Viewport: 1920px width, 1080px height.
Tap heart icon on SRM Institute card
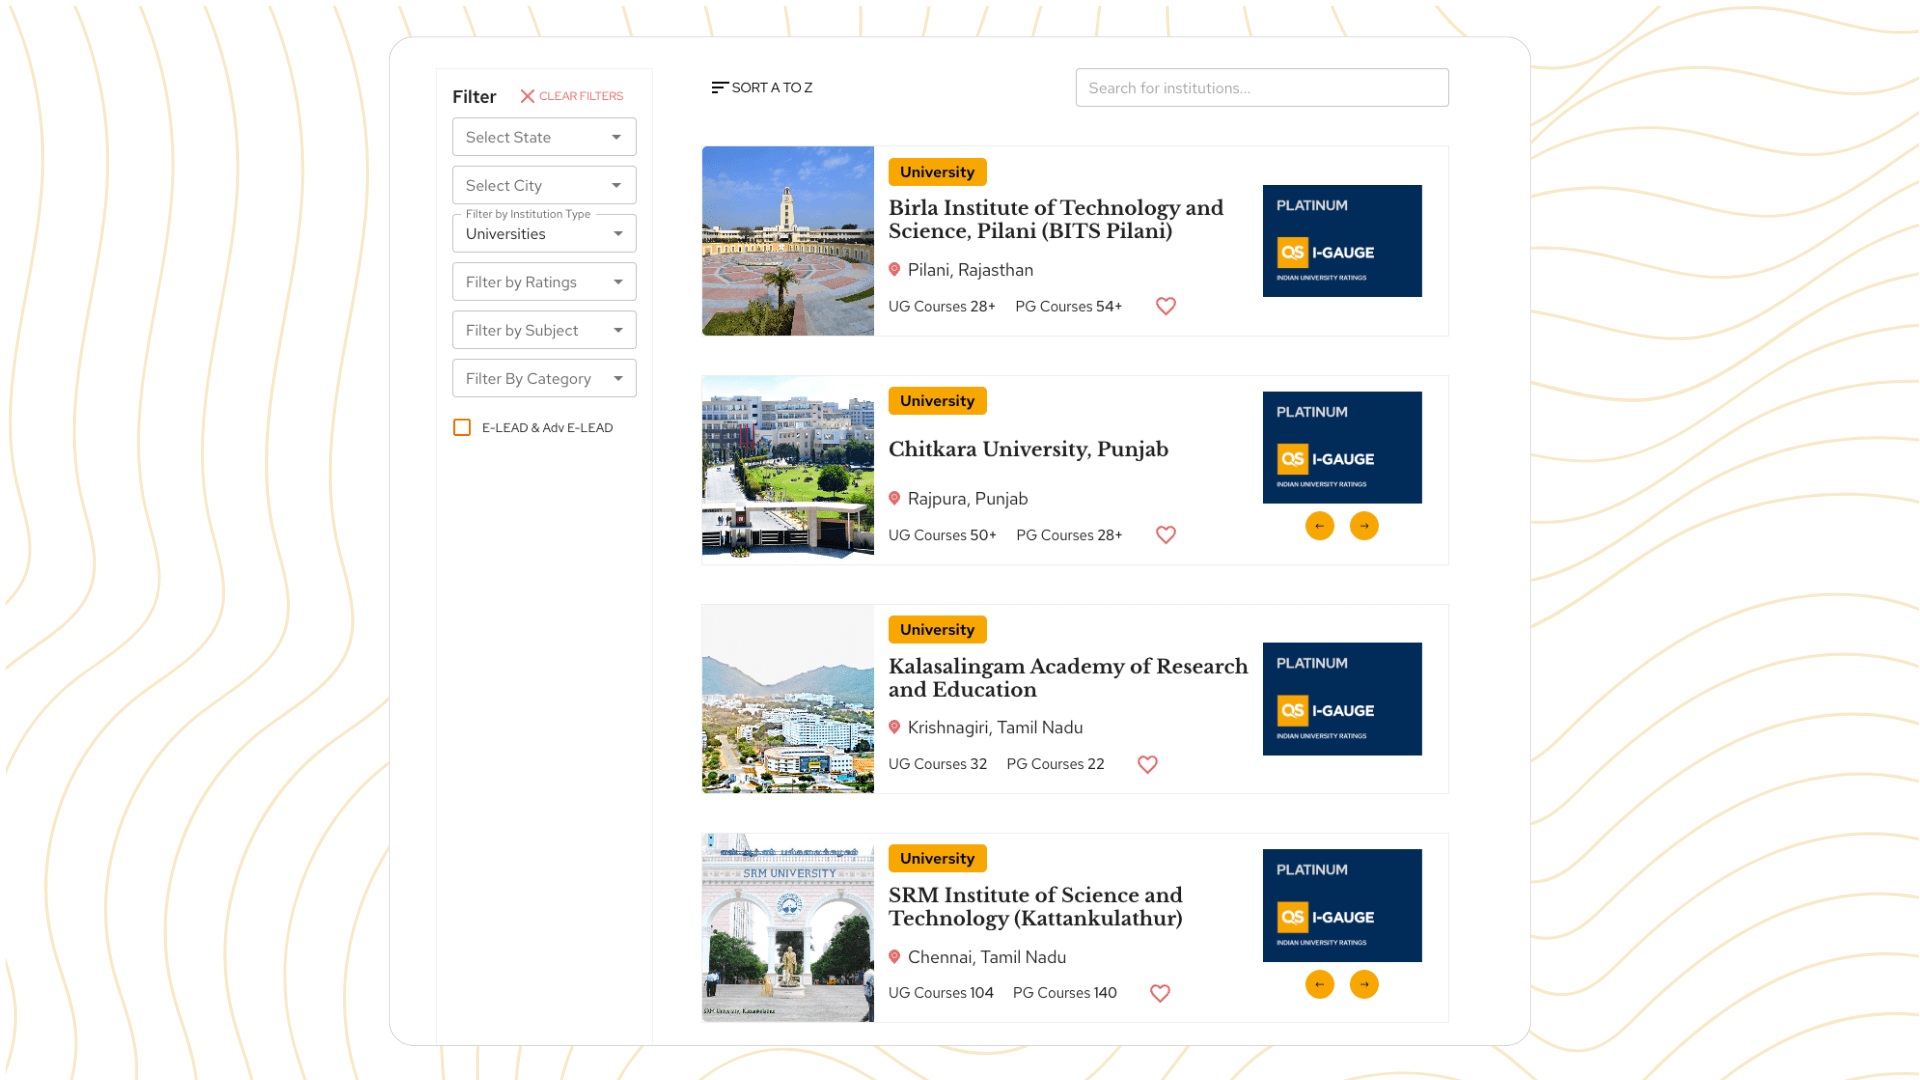1159,993
